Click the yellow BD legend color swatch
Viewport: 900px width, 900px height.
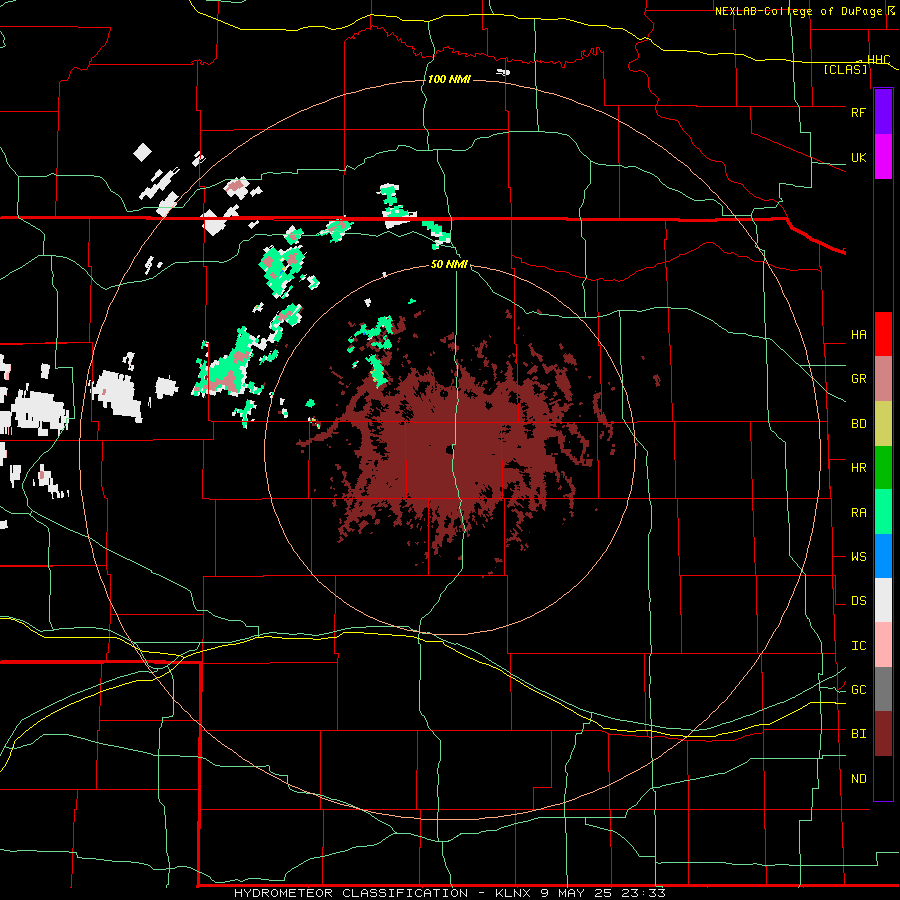(x=883, y=423)
